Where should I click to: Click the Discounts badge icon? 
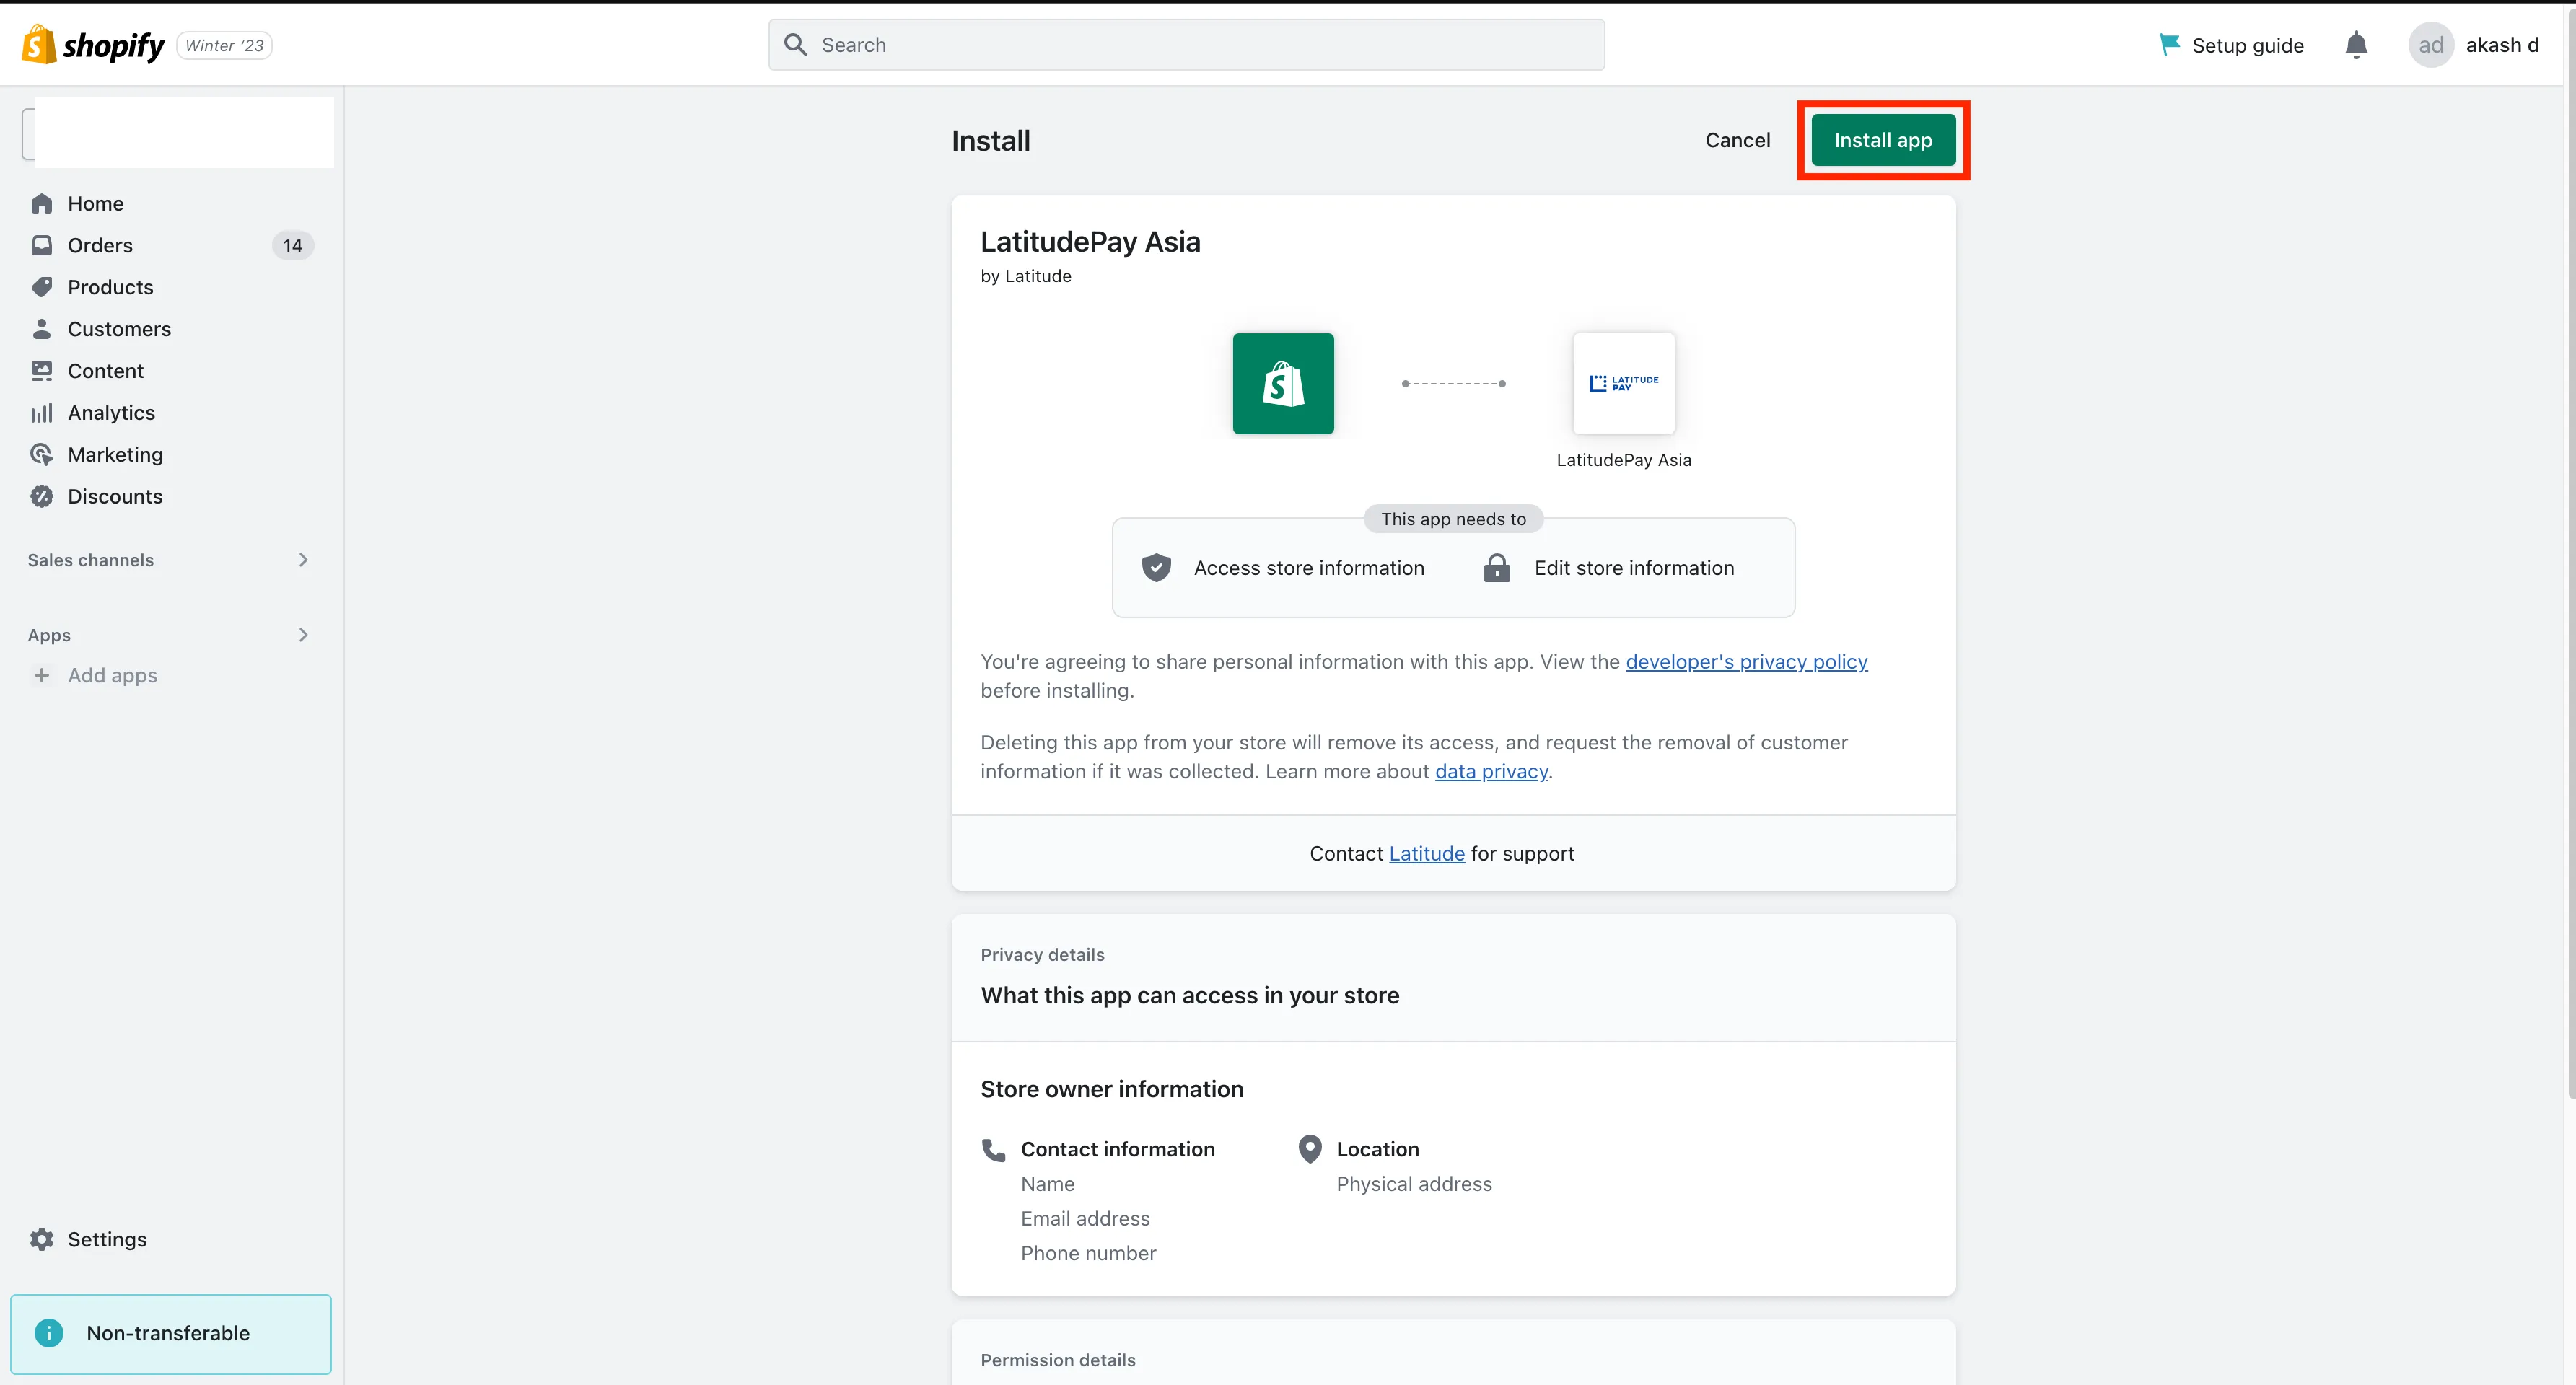42,497
